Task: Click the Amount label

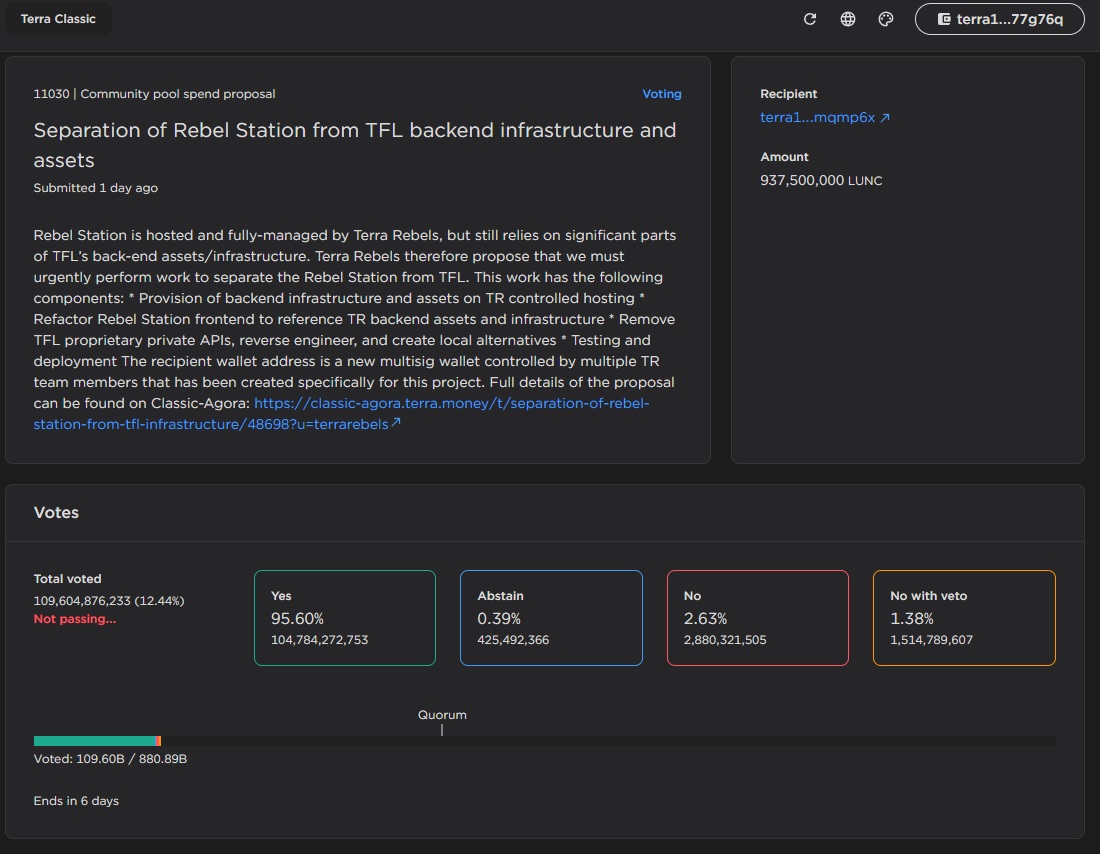Action: point(784,156)
